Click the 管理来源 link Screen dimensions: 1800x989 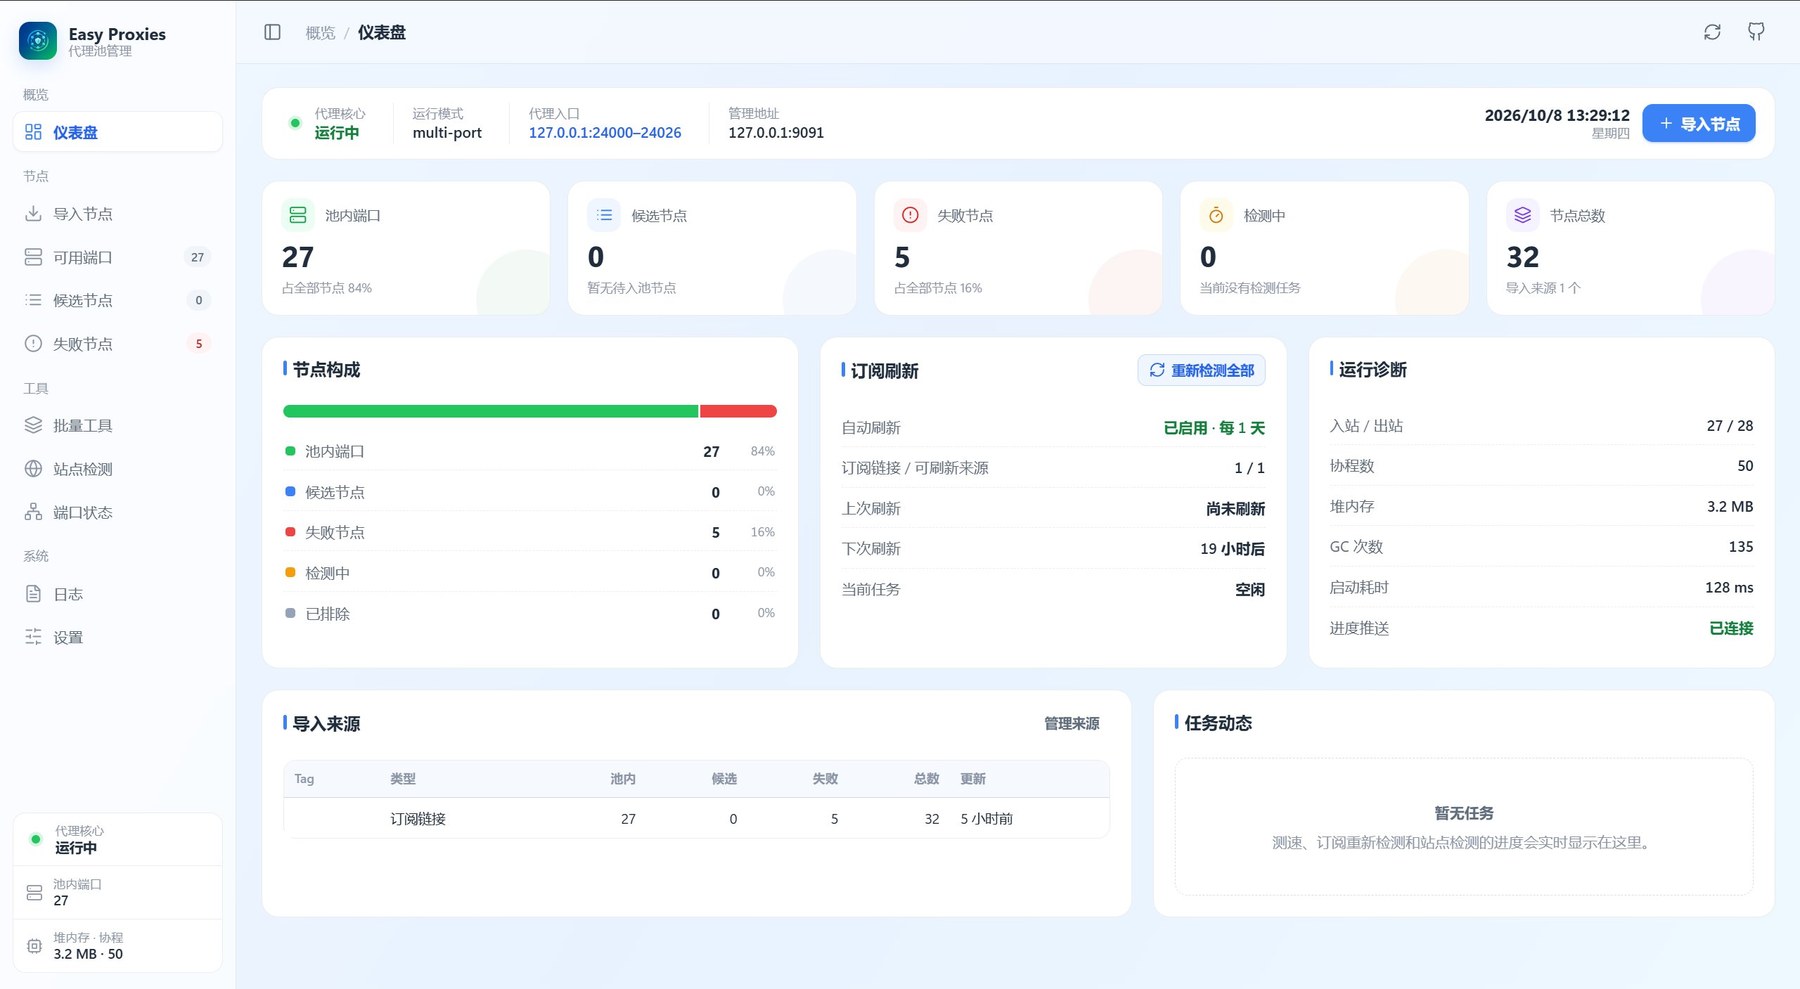(x=1072, y=723)
